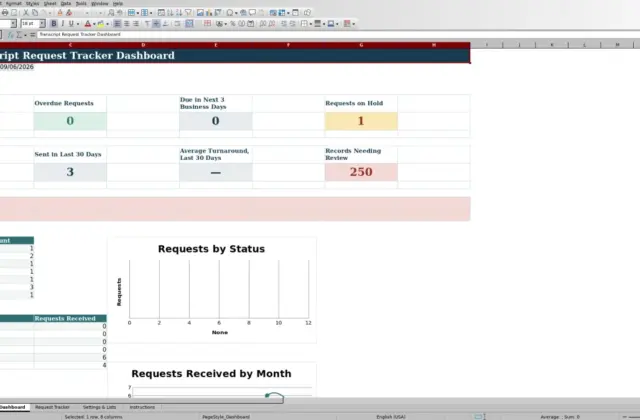640x420 pixels.
Task: Click the Format as Date icon
Action: [251, 23]
